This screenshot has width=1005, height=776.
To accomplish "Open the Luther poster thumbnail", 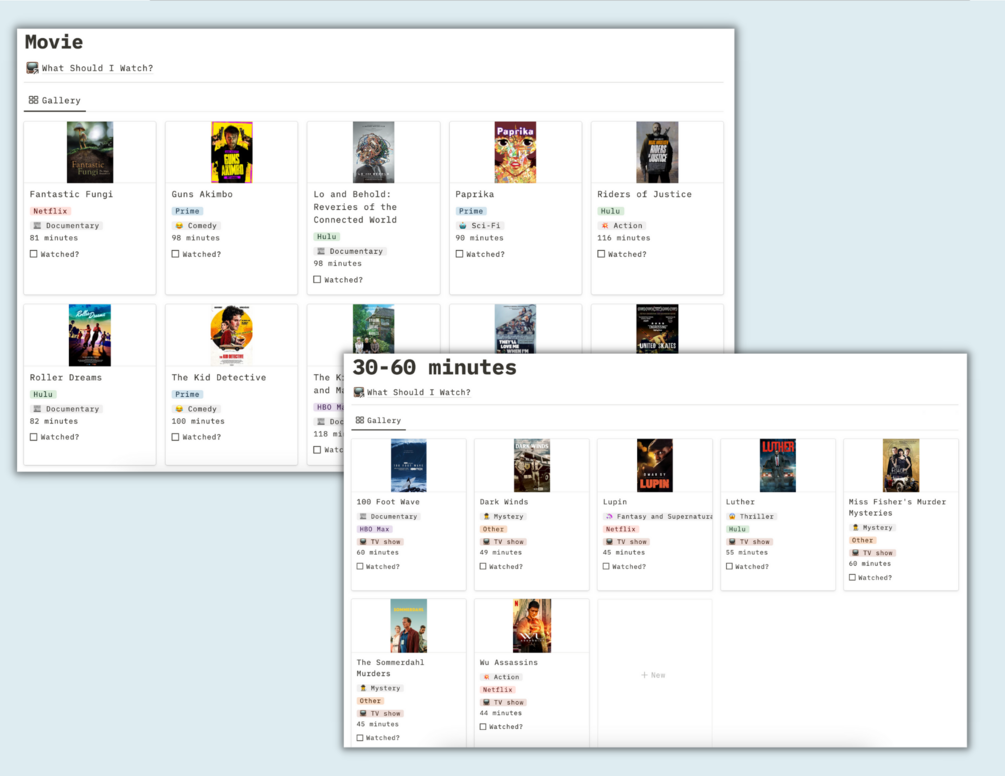I will pos(778,465).
